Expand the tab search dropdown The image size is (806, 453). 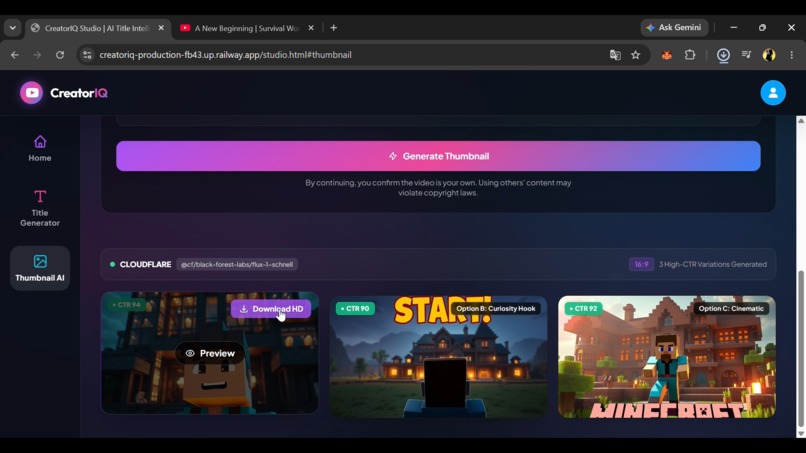pos(13,28)
